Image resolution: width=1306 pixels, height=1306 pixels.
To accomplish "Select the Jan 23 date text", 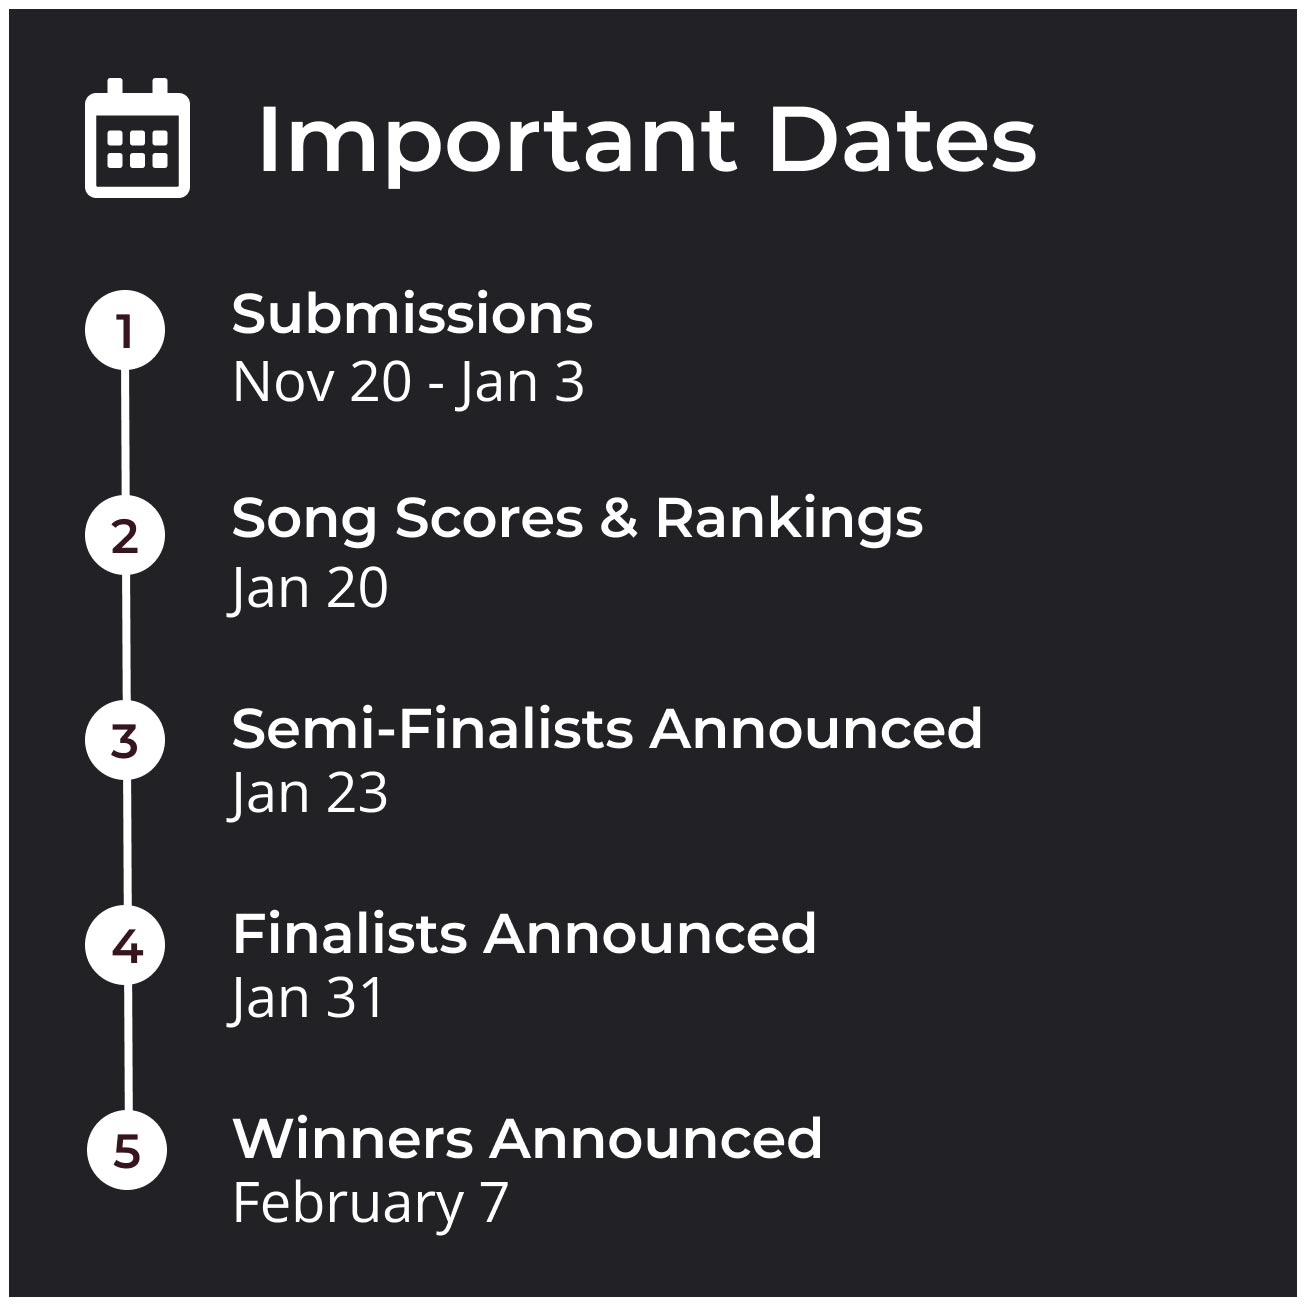I will [310, 793].
